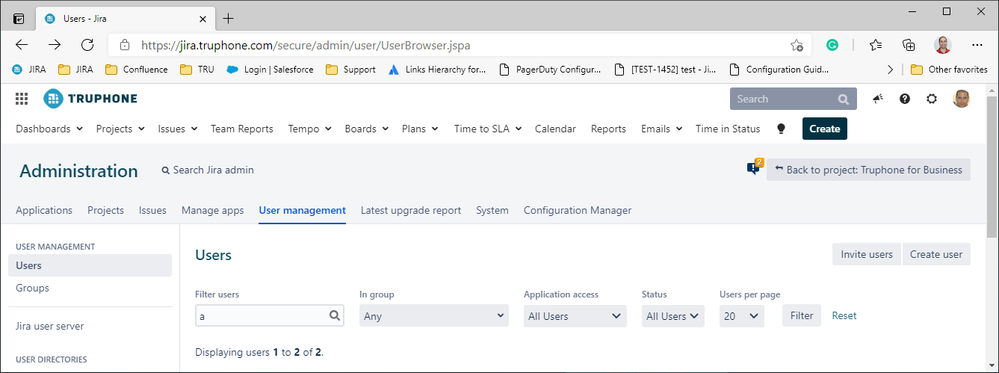
Task: Change the Users per page dropdown
Action: pyautogui.click(x=742, y=316)
